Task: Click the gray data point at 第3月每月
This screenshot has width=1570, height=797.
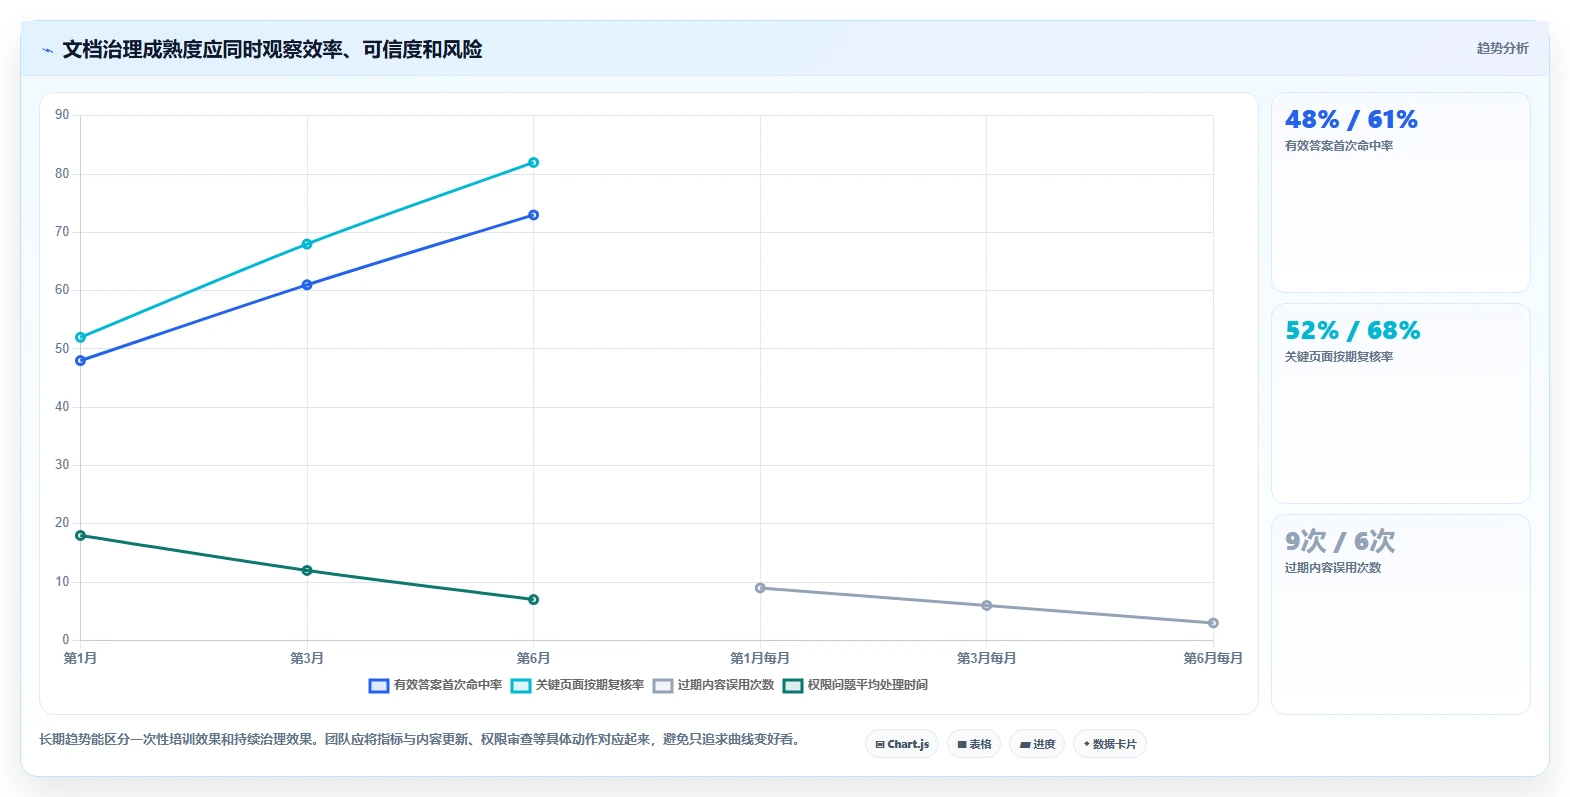Action: 987,605
